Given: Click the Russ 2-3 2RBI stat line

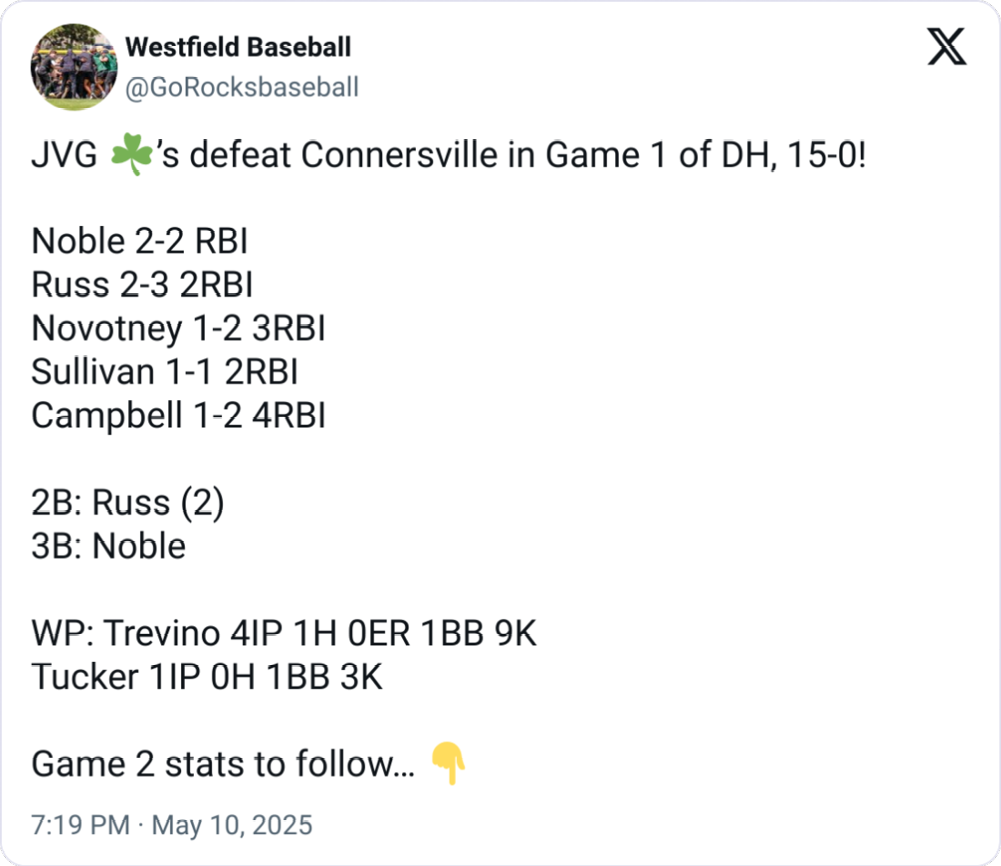Looking at the screenshot, I should pyautogui.click(x=142, y=285).
